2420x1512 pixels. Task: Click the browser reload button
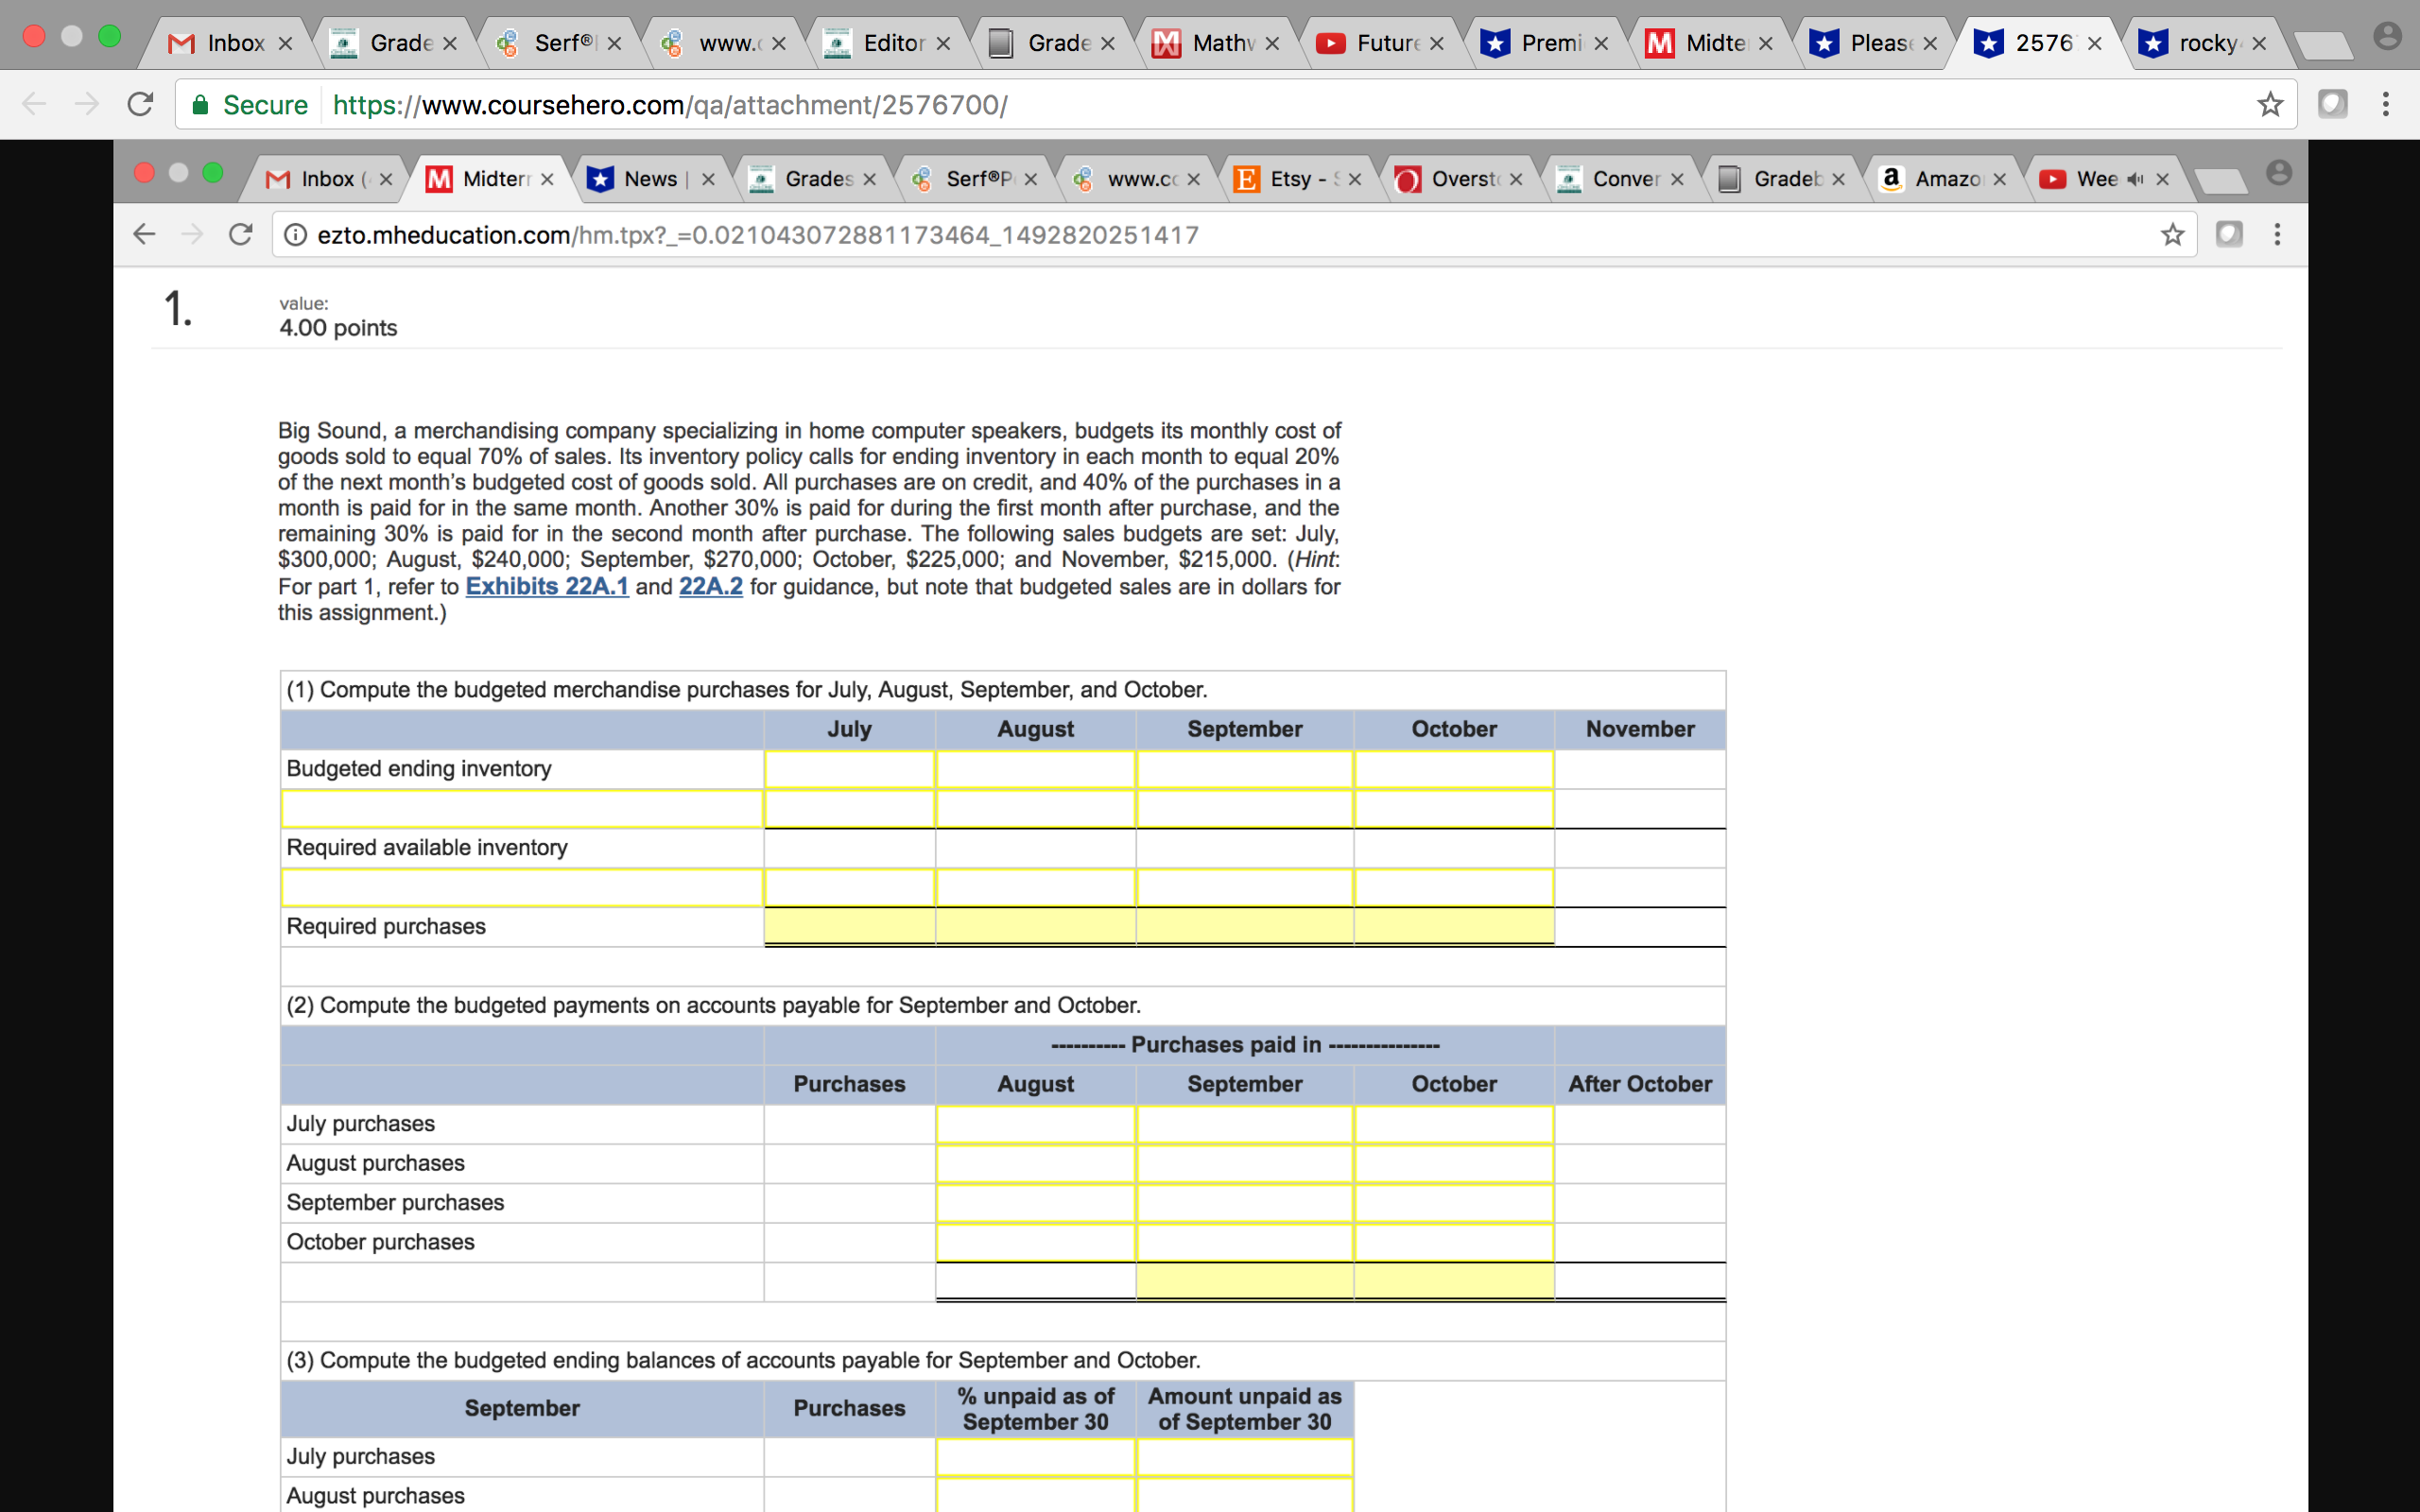(x=140, y=104)
